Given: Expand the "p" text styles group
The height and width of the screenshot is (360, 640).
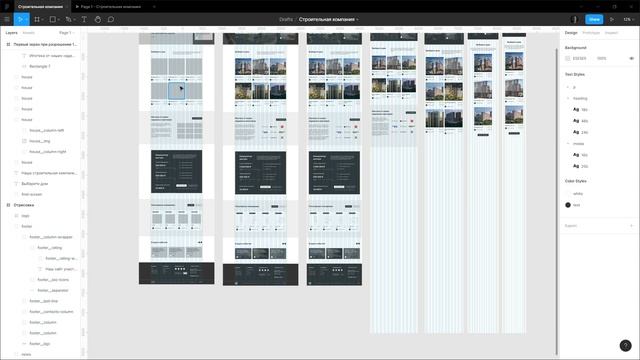Looking at the screenshot, I should coord(568,87).
